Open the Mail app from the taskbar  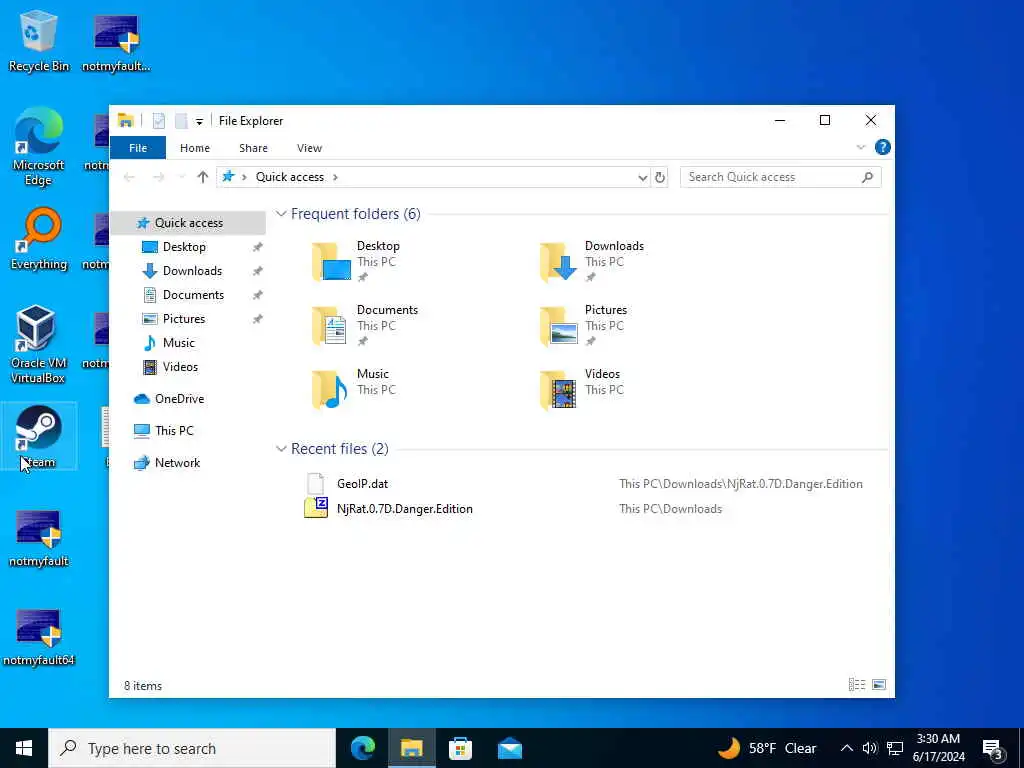(509, 748)
